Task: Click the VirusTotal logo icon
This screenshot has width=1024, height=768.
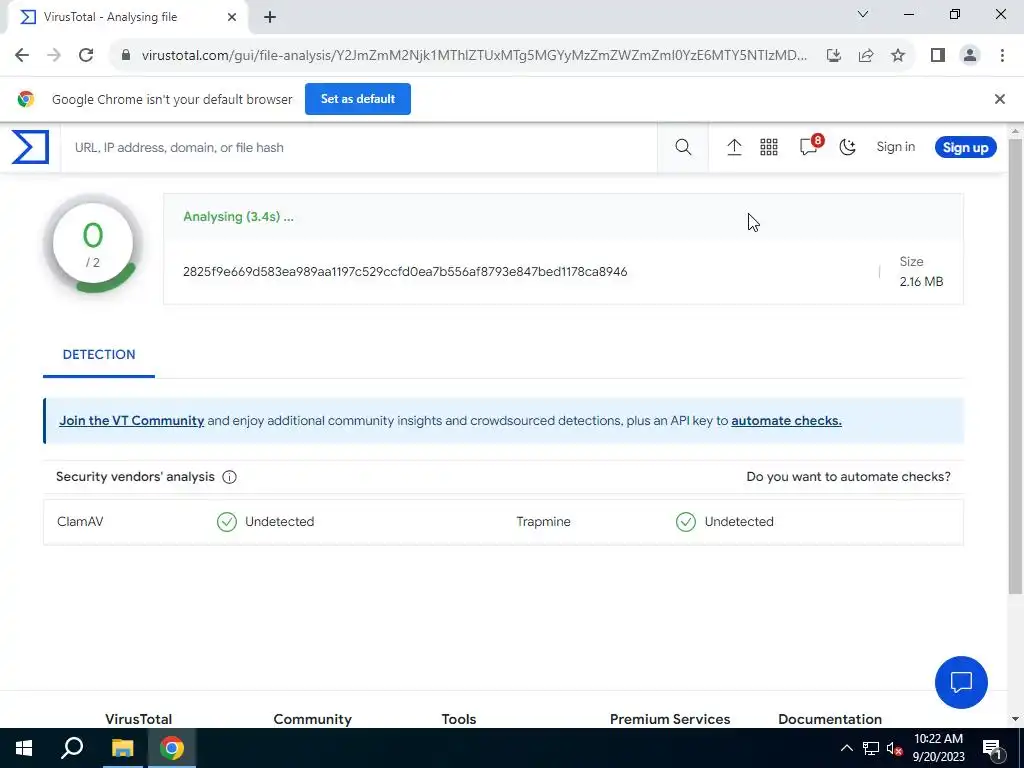Action: pyautogui.click(x=30, y=147)
